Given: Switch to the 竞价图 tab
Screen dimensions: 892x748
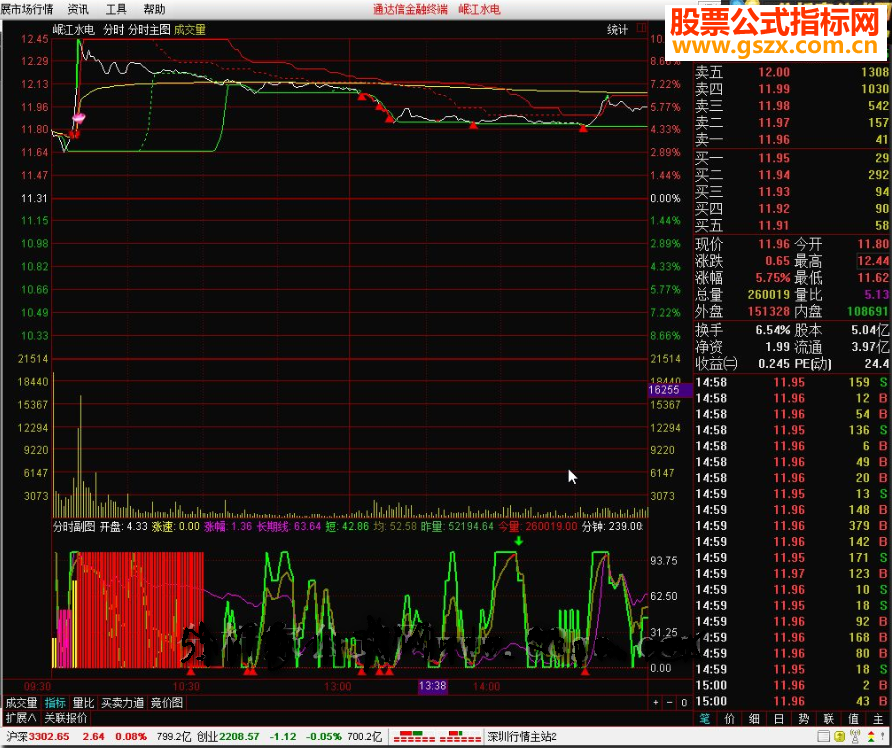Looking at the screenshot, I should tap(167, 702).
